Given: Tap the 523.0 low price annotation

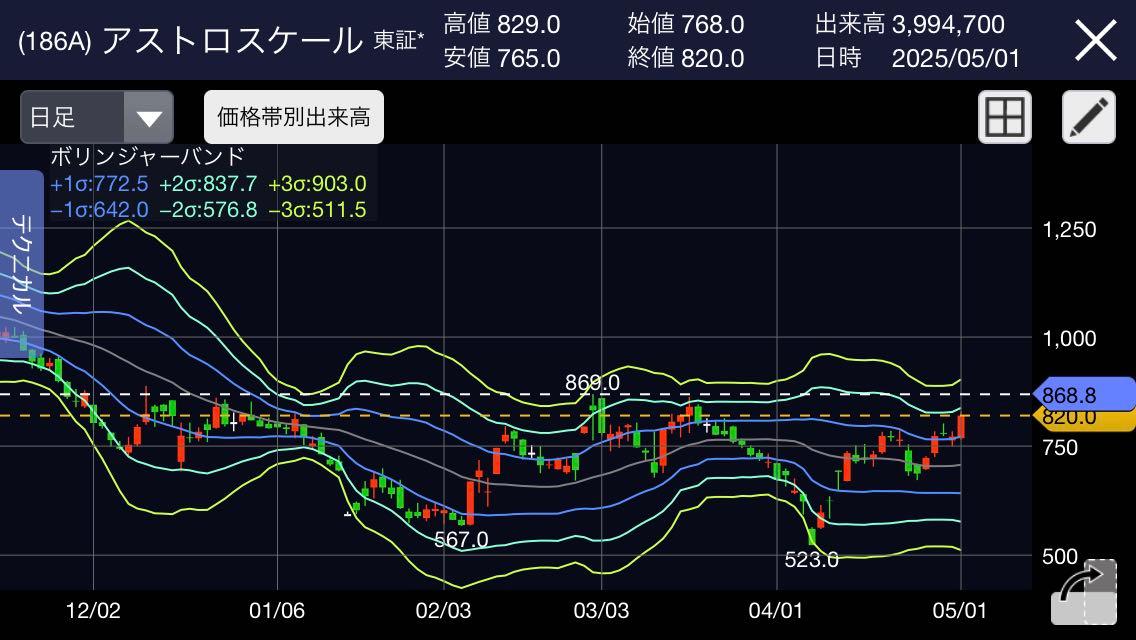Looking at the screenshot, I should pos(811,560).
